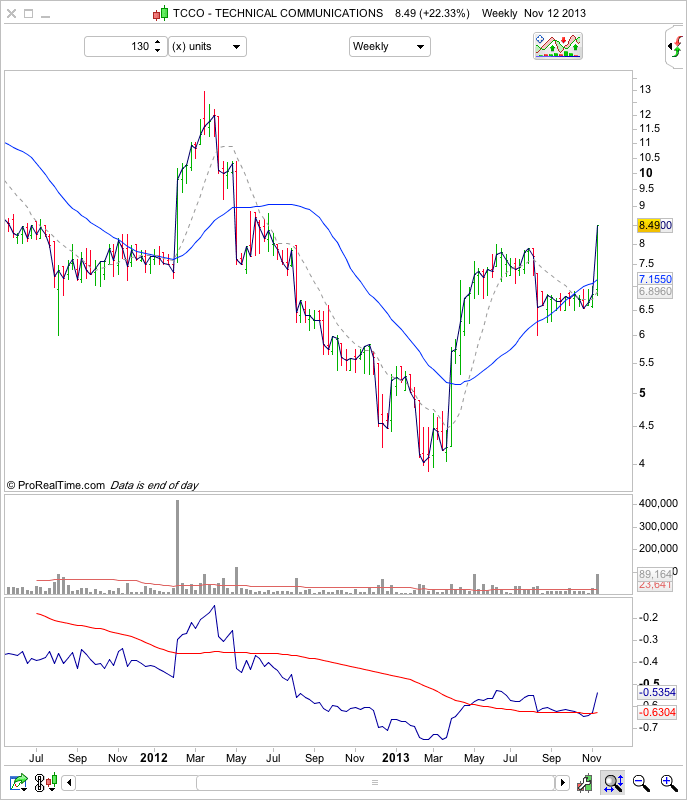Image resolution: width=687 pixels, height=800 pixels.
Task: Click the price 10 axis label
Action: click(x=646, y=173)
